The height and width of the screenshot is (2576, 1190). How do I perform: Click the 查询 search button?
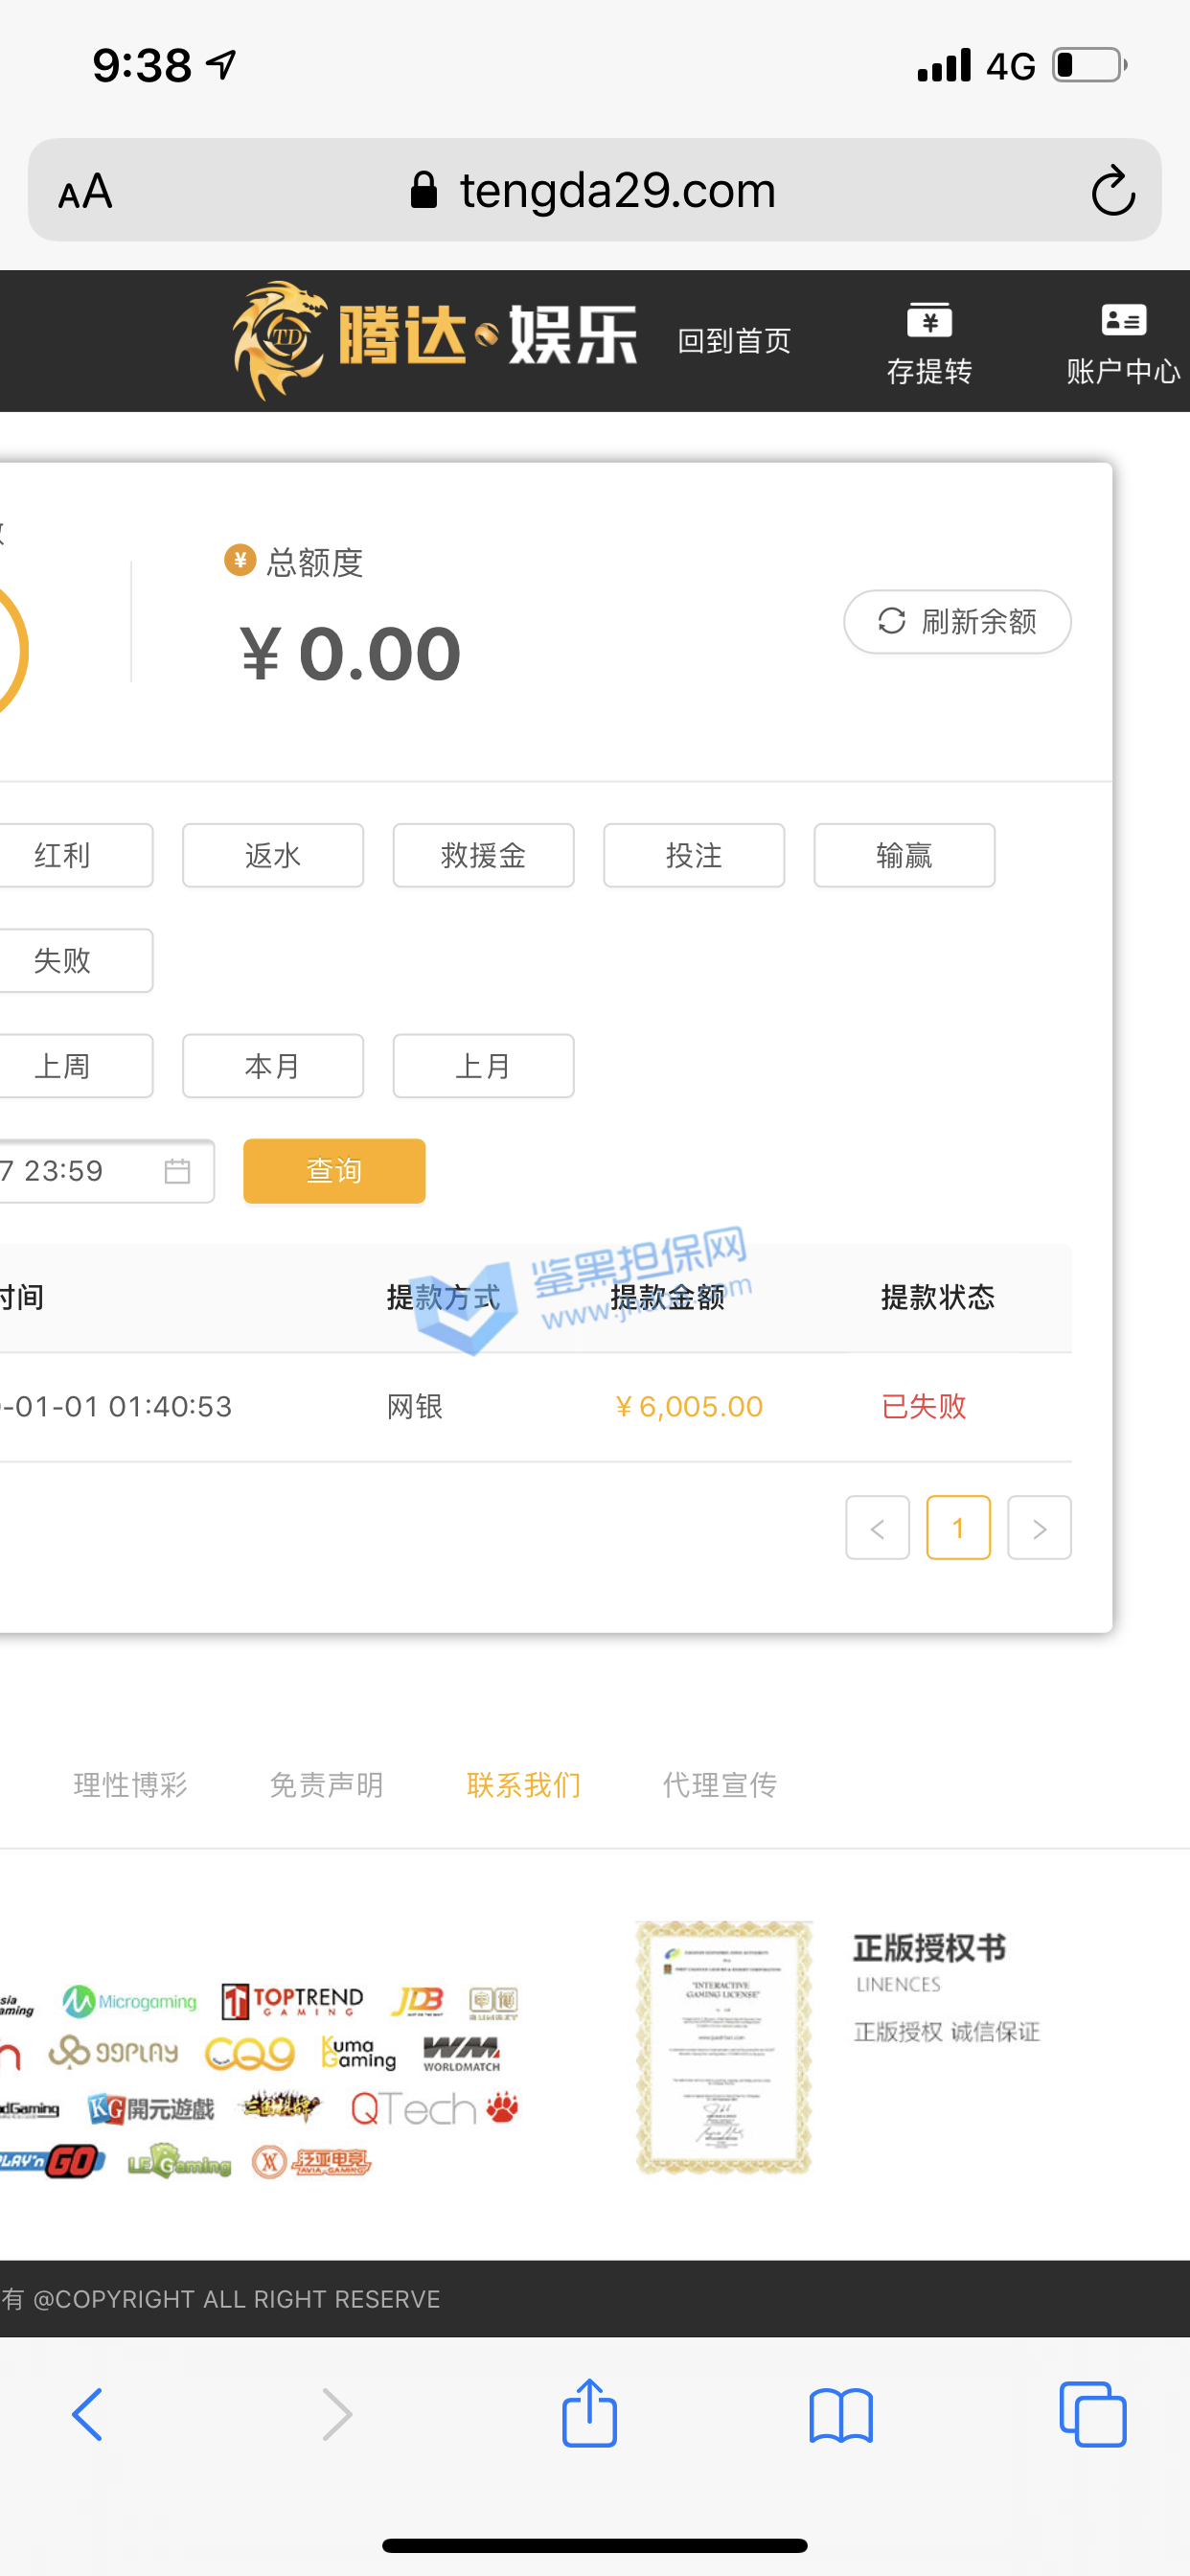pos(334,1170)
